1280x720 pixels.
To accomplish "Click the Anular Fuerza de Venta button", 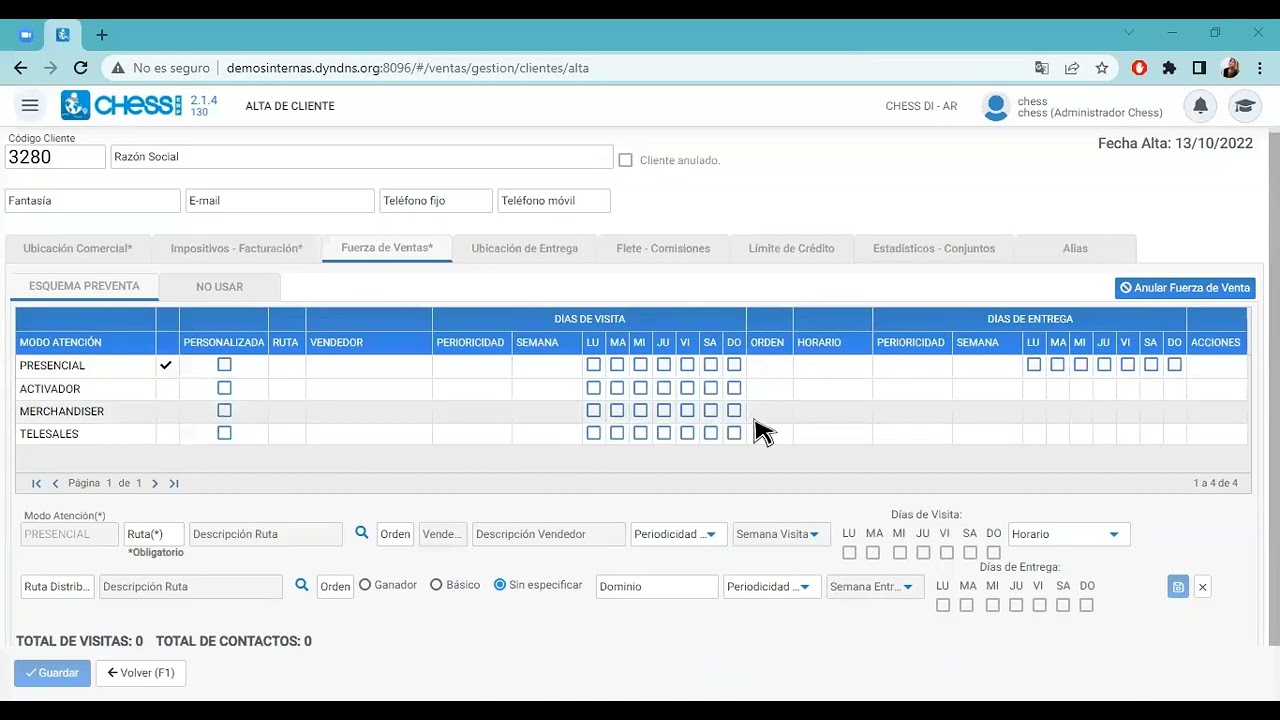I will pyautogui.click(x=1185, y=288).
